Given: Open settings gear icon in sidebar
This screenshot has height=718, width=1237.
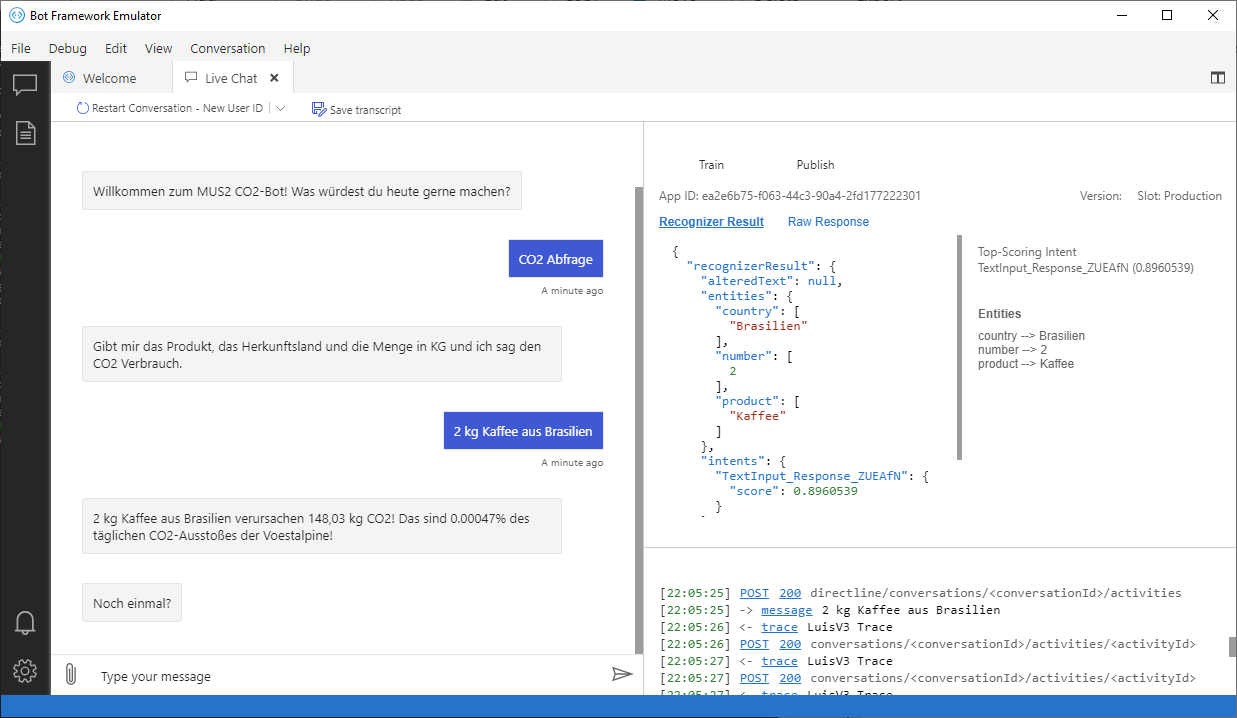Looking at the screenshot, I should (x=25, y=670).
